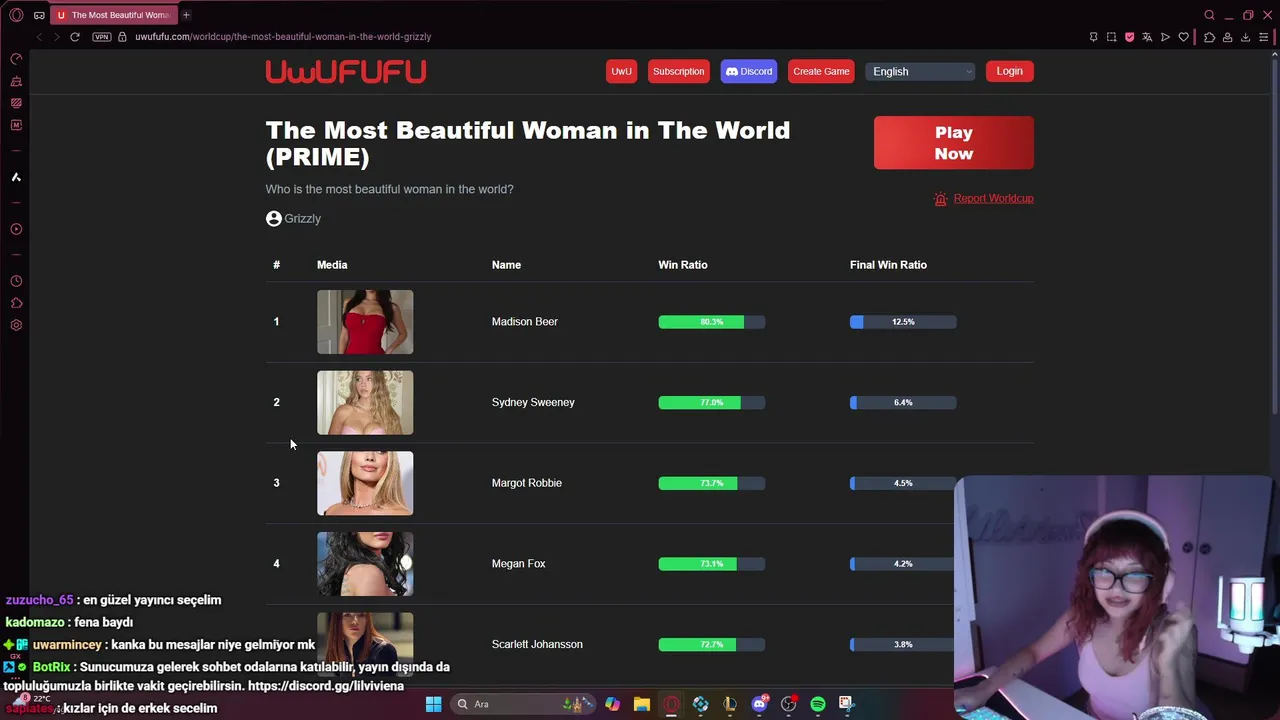Viewport: 1280px width, 720px height.
Task: Open a new browser tab
Action: [x=186, y=15]
